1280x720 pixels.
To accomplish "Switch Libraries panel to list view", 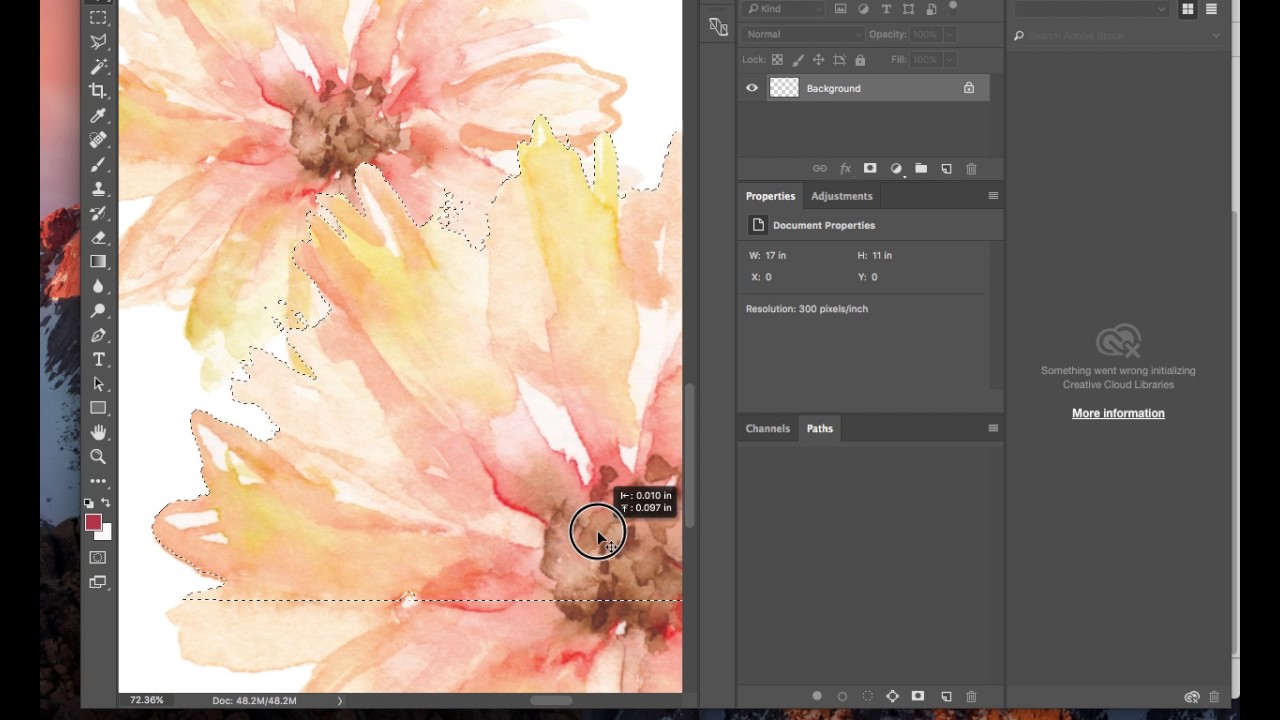I will point(1211,9).
